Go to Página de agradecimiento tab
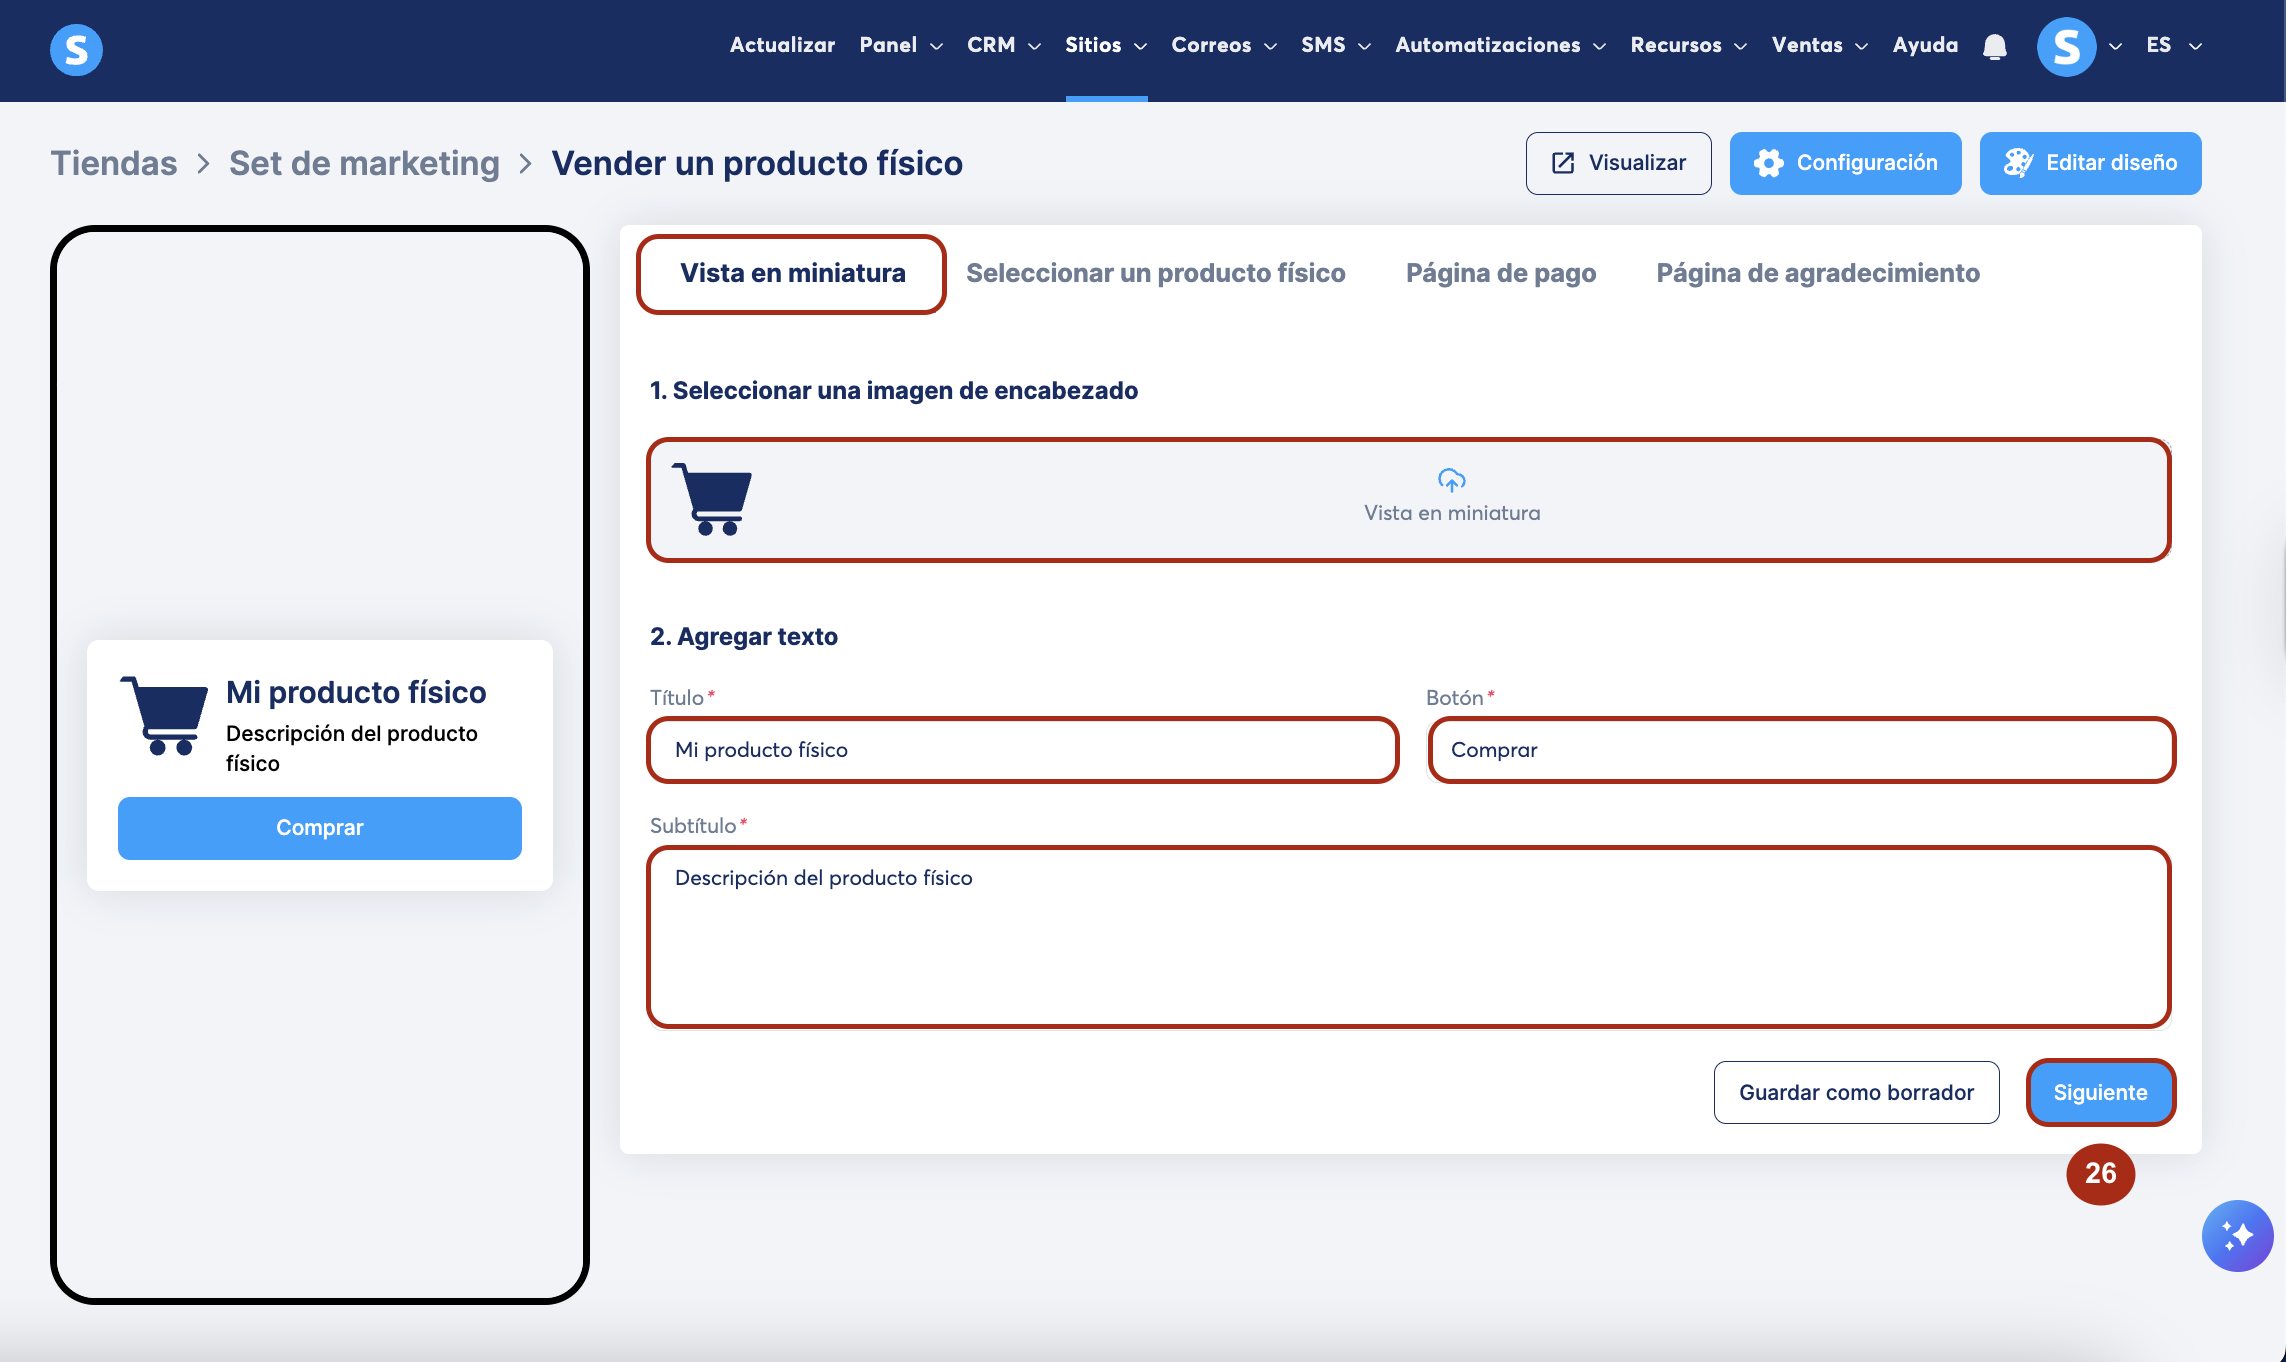This screenshot has height=1362, width=2286. click(x=1817, y=273)
